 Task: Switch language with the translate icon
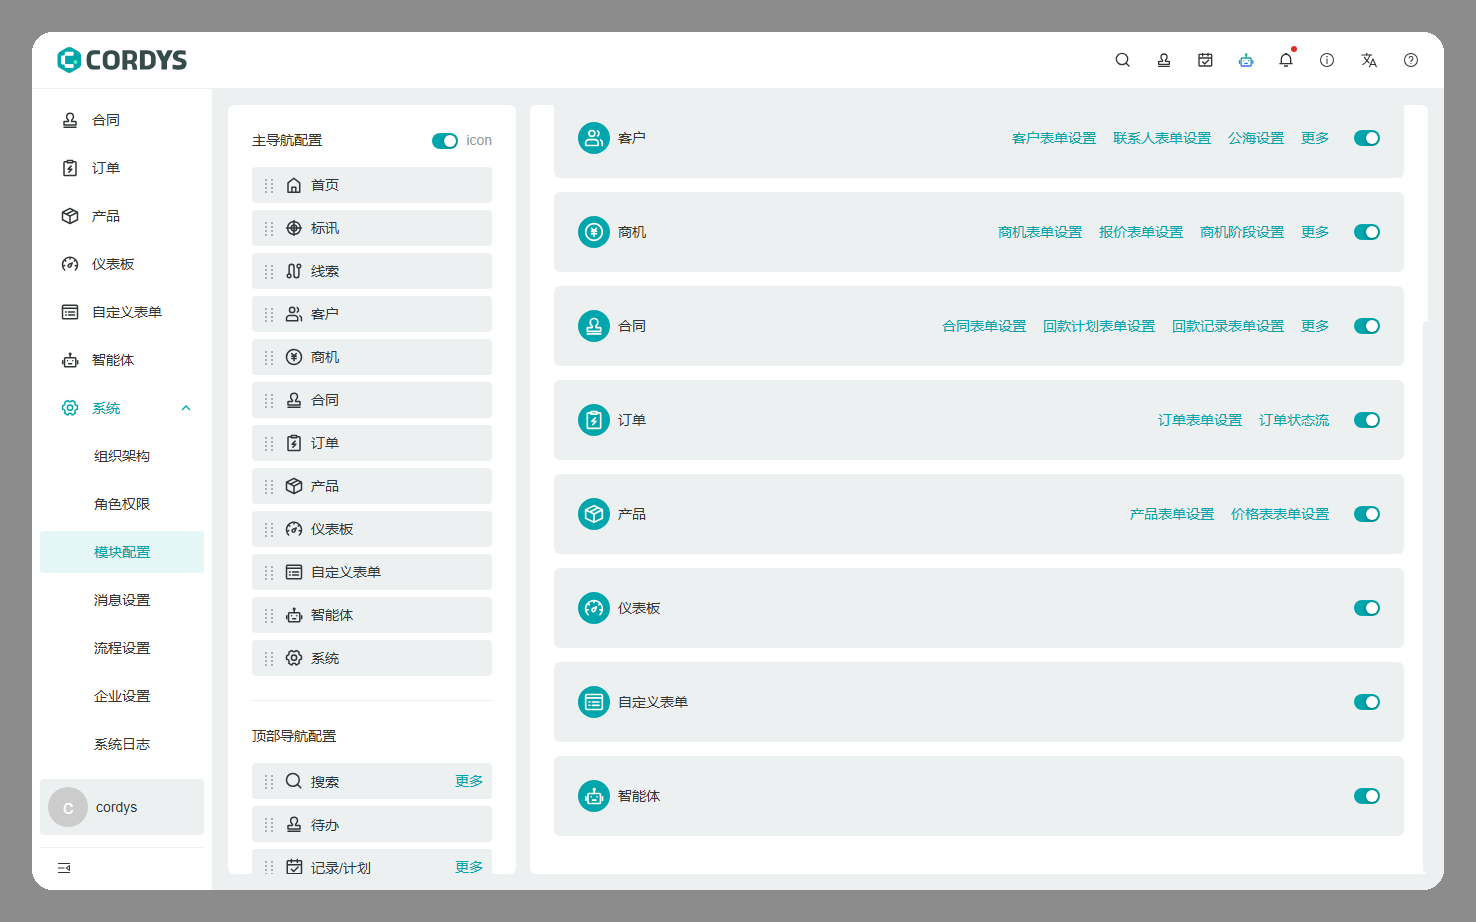coord(1369,60)
